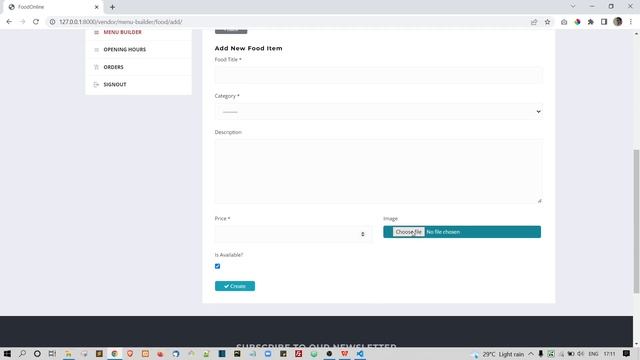Screen dimensions: 640x360
Task: Focus the Price number field
Action: pos(293,234)
